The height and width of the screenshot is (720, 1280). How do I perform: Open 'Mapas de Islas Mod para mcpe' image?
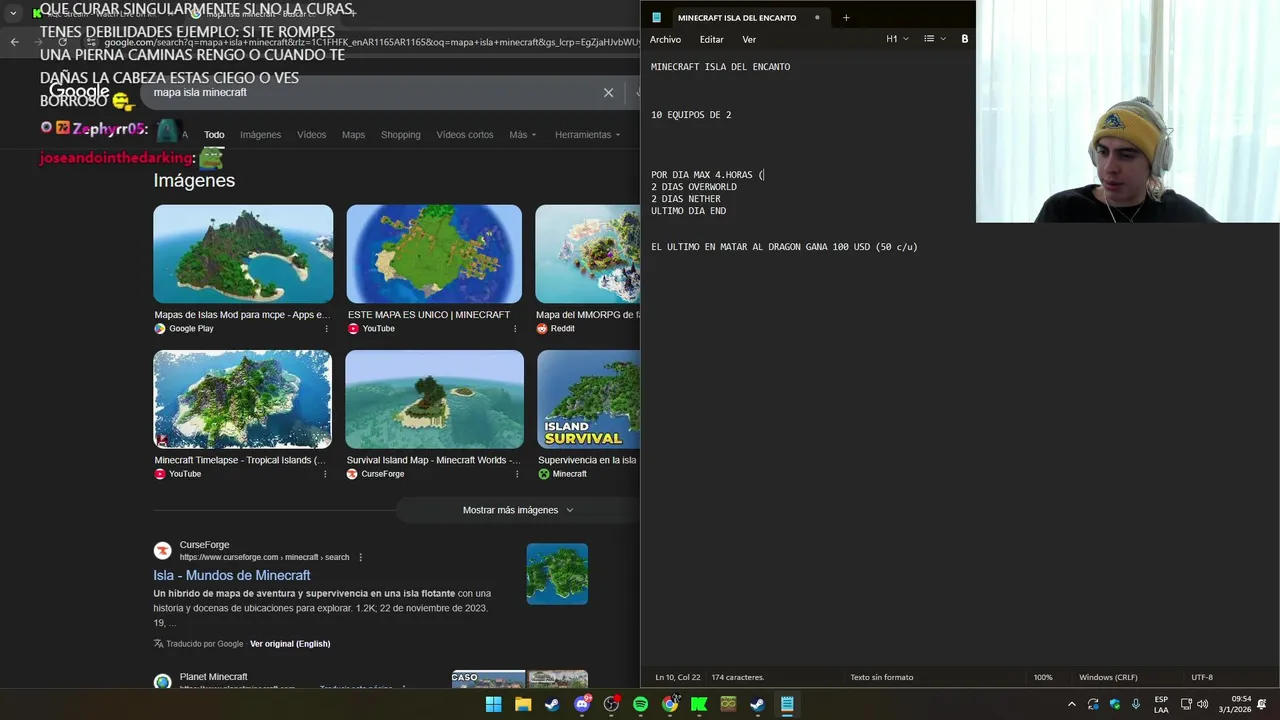(243, 254)
